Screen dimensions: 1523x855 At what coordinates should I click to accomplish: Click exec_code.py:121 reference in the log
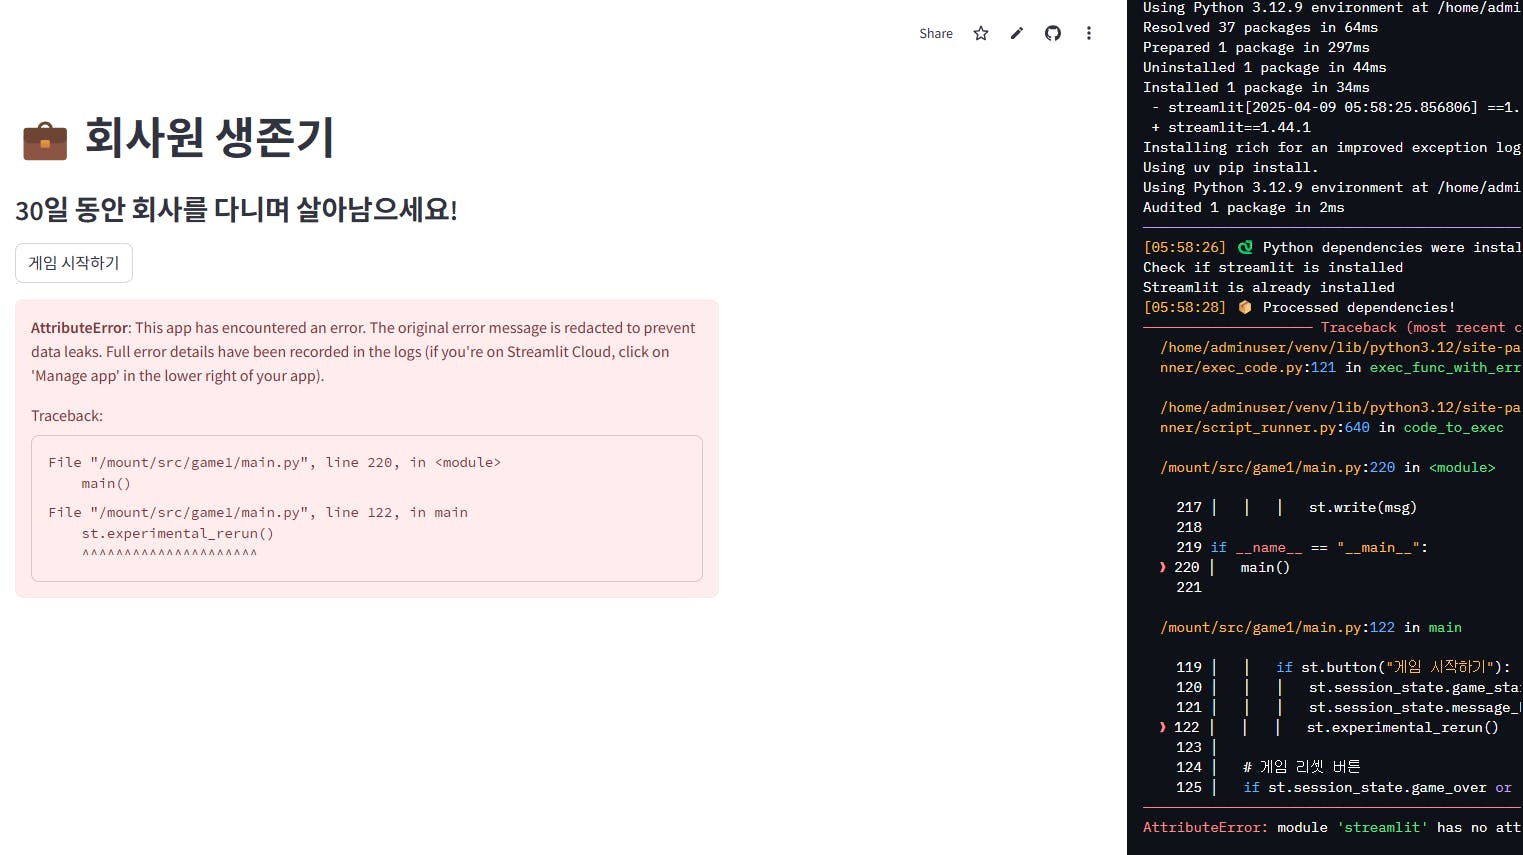(1248, 367)
